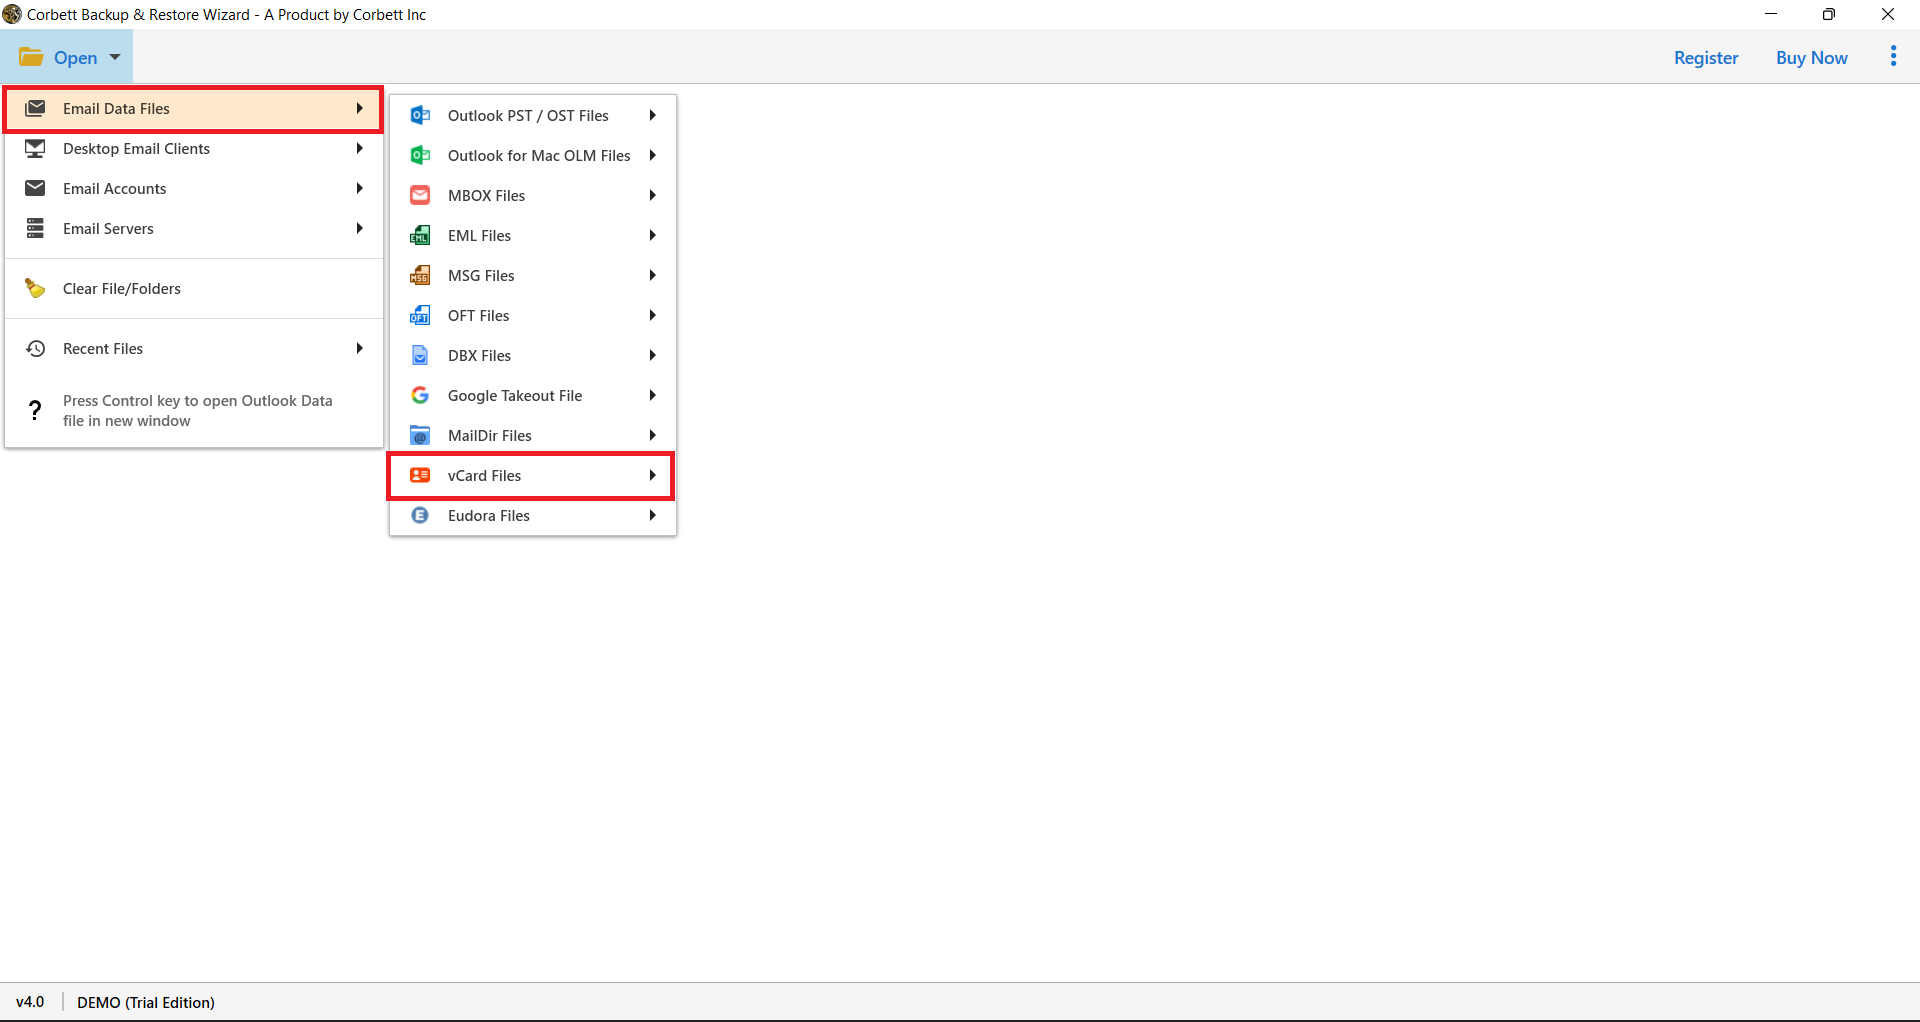
Task: Click the Open button label
Action: pyautogui.click(x=76, y=57)
